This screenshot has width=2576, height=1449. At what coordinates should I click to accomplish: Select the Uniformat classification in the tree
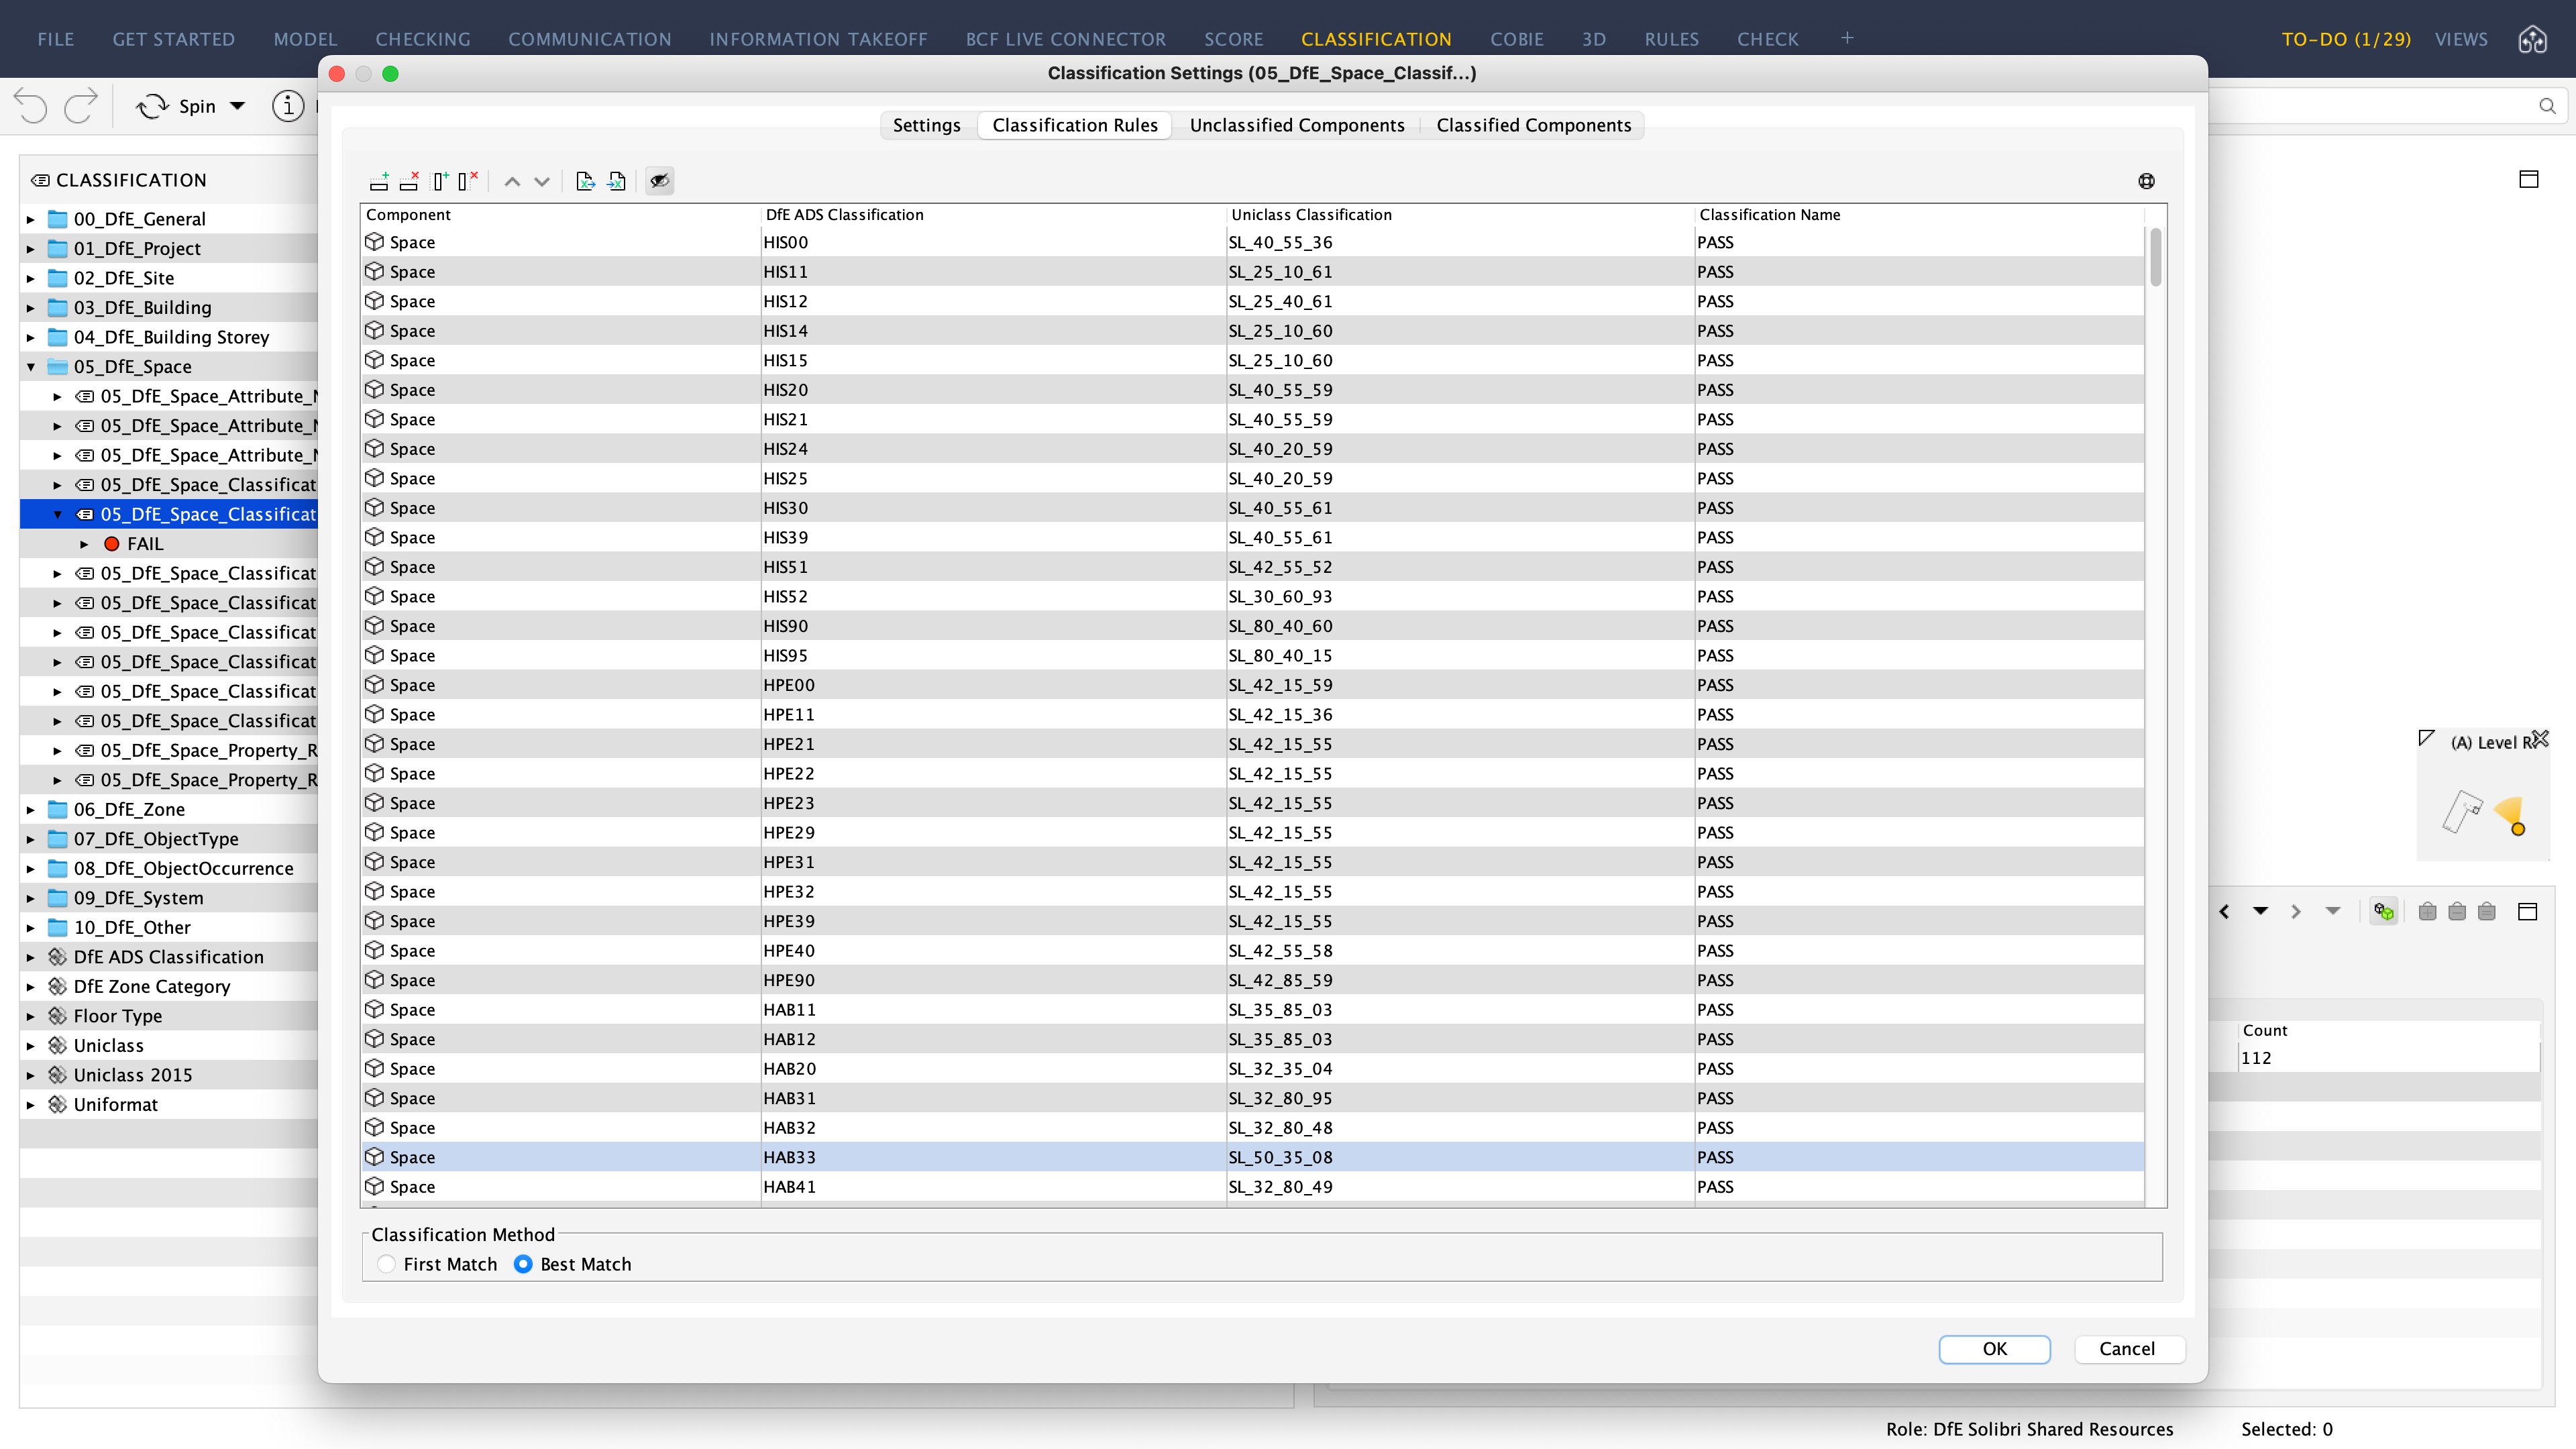(115, 1104)
